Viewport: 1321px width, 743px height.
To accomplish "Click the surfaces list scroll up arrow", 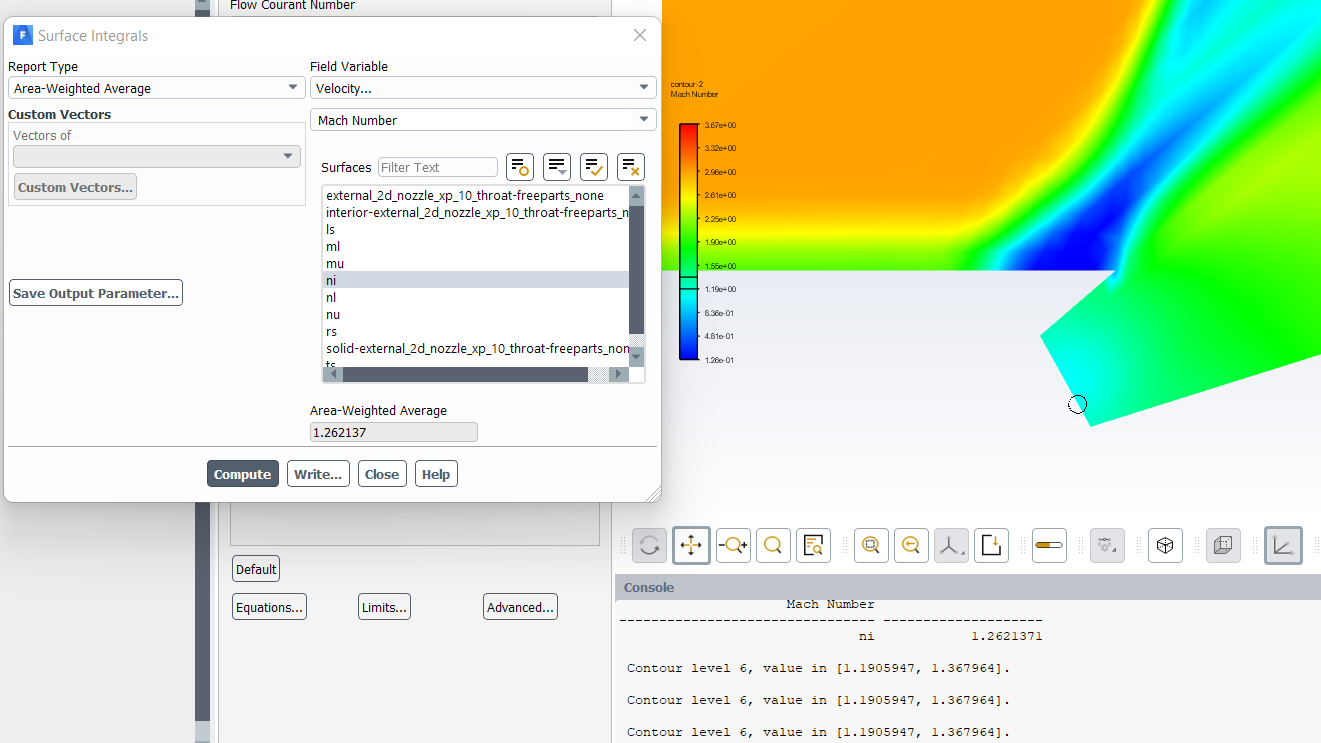I will 636,195.
